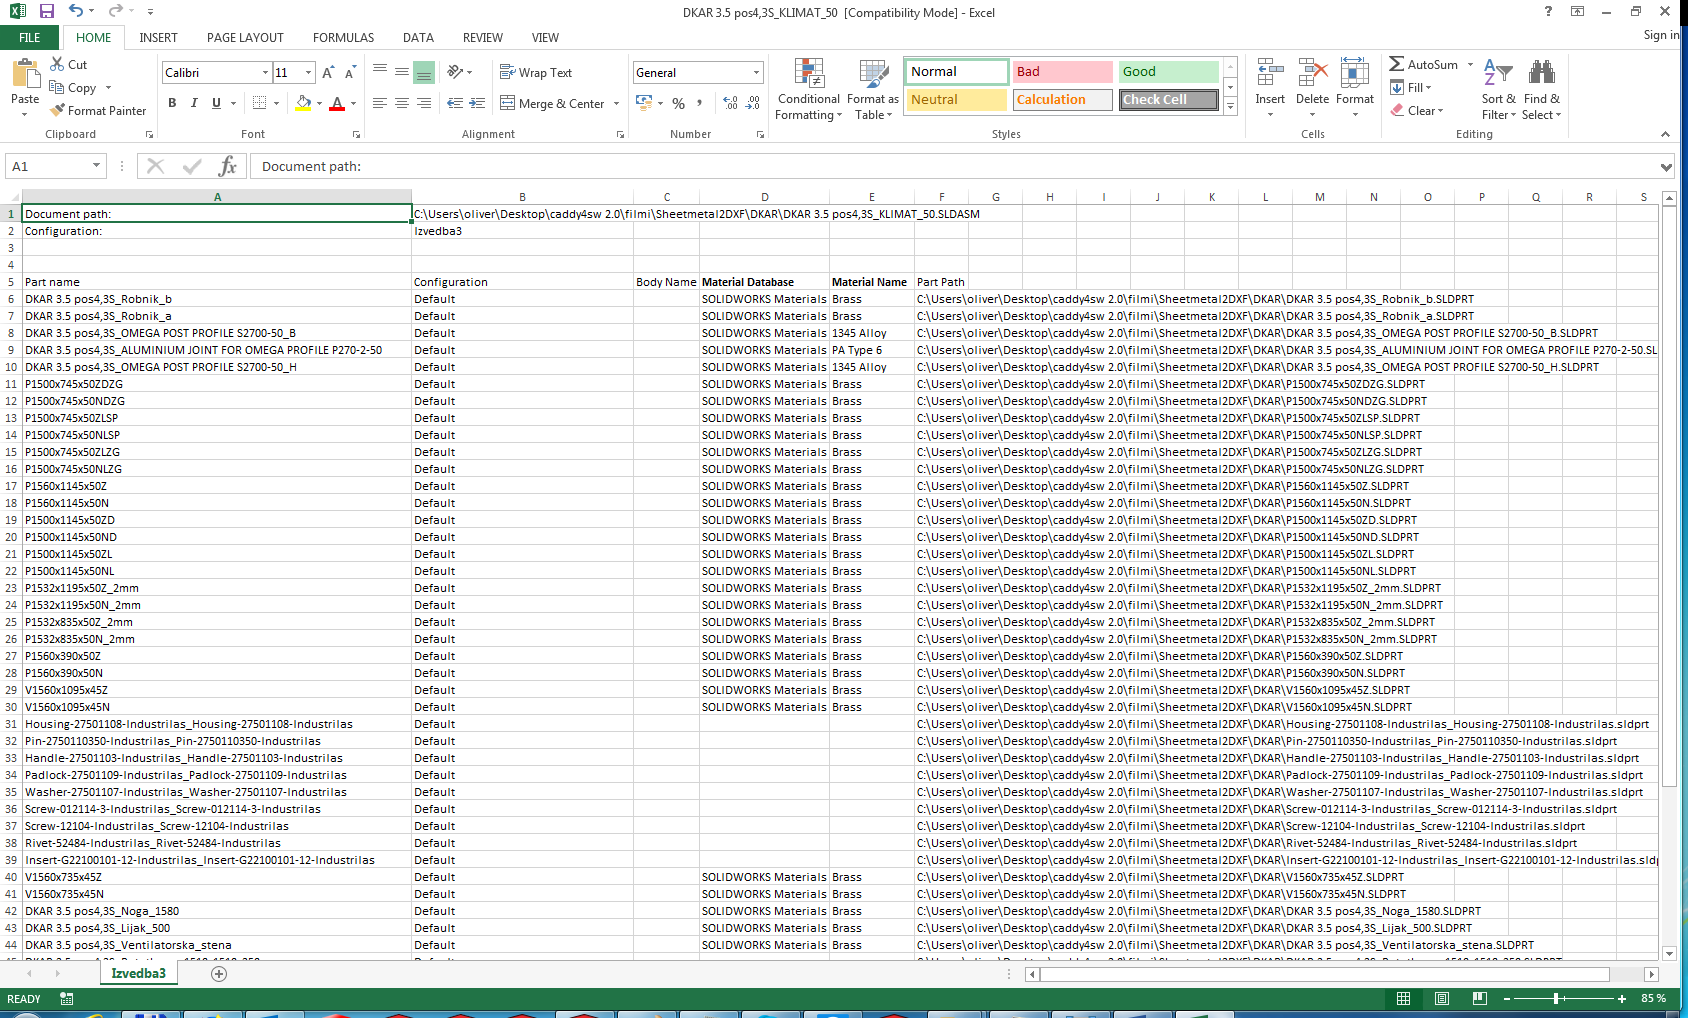Toggle Italic text formatting
The width and height of the screenshot is (1688, 1018).
[194, 103]
